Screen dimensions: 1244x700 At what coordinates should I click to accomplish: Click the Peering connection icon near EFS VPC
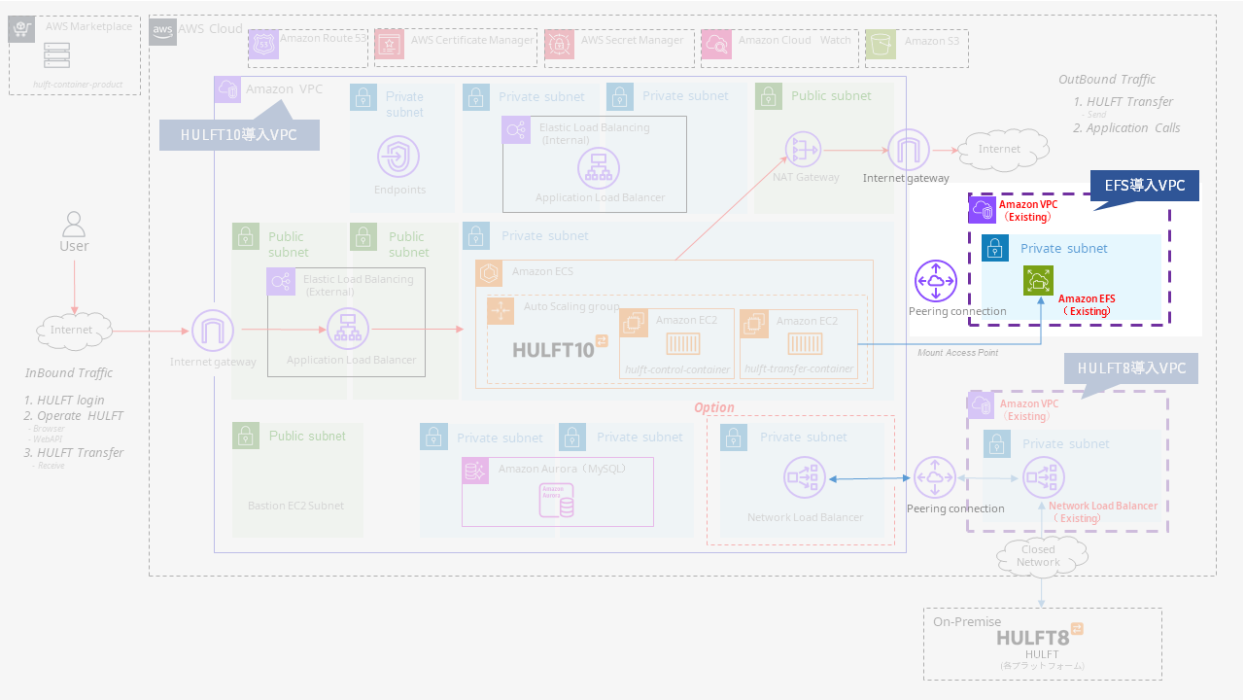[x=936, y=281]
